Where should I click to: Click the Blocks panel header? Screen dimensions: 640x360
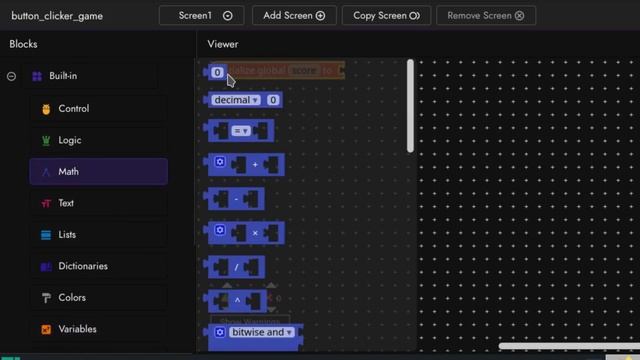[x=23, y=44]
